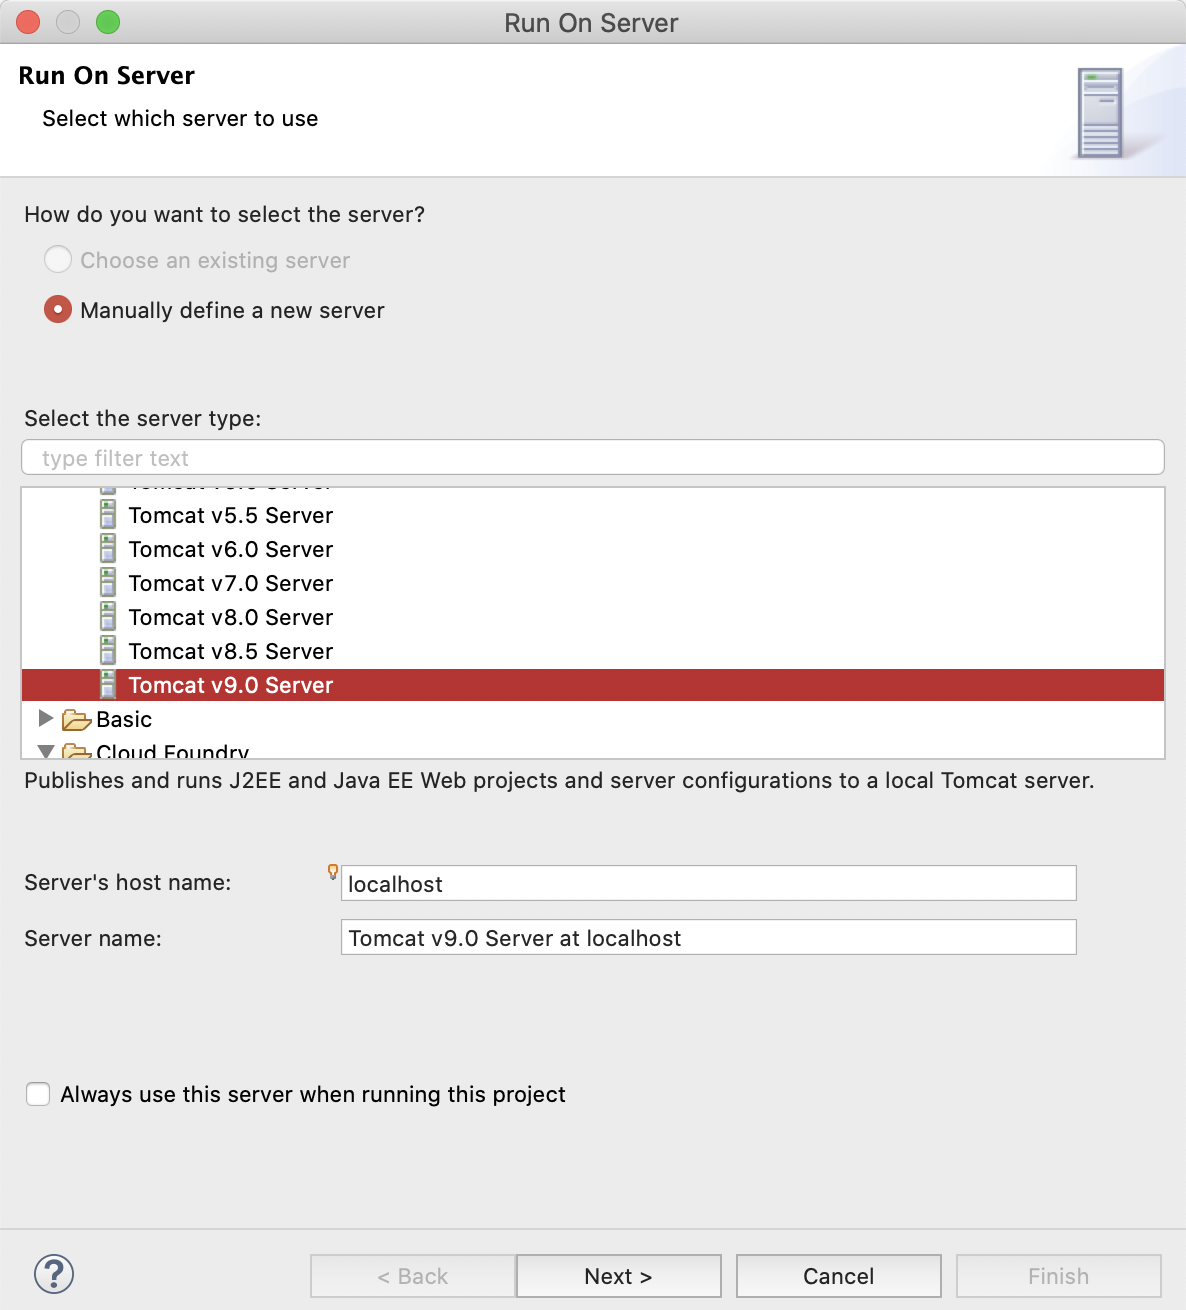
Task: Click the Tomcat v5.5 Server icon
Action: click(108, 515)
